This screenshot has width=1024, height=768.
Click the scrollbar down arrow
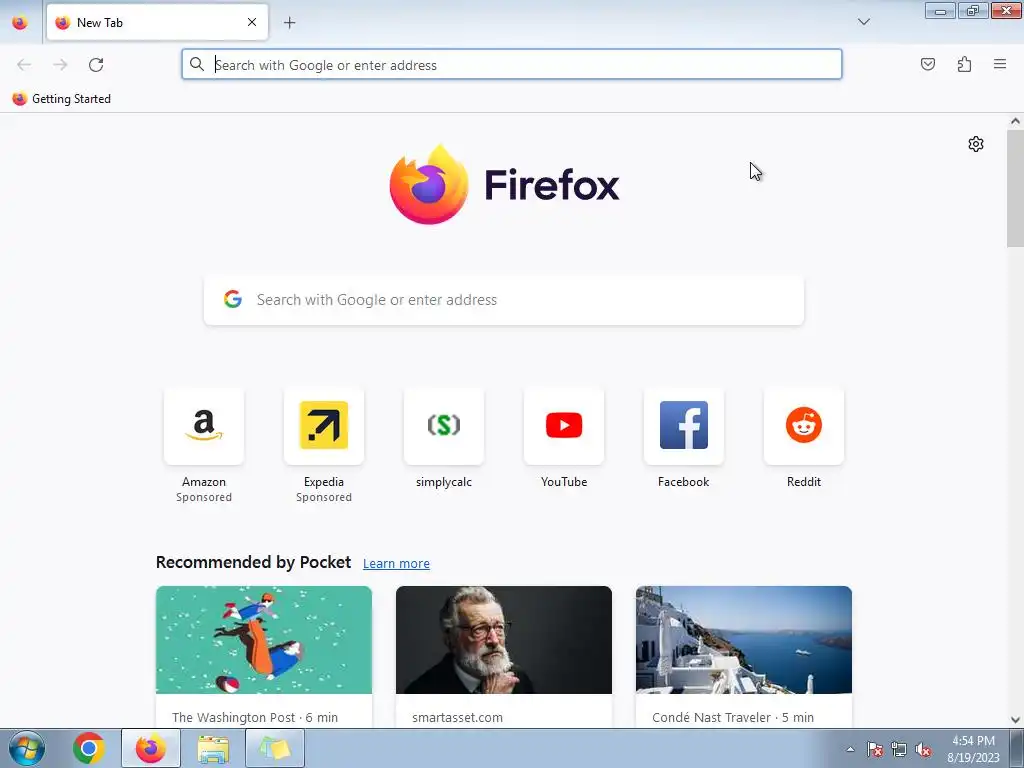point(1015,720)
